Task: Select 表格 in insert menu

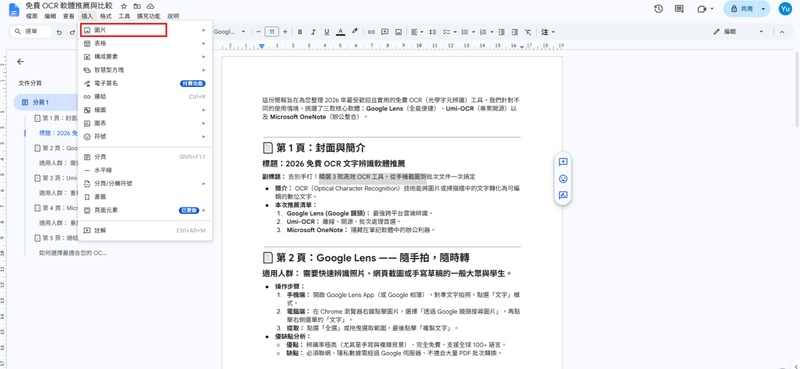Action: 145,43
